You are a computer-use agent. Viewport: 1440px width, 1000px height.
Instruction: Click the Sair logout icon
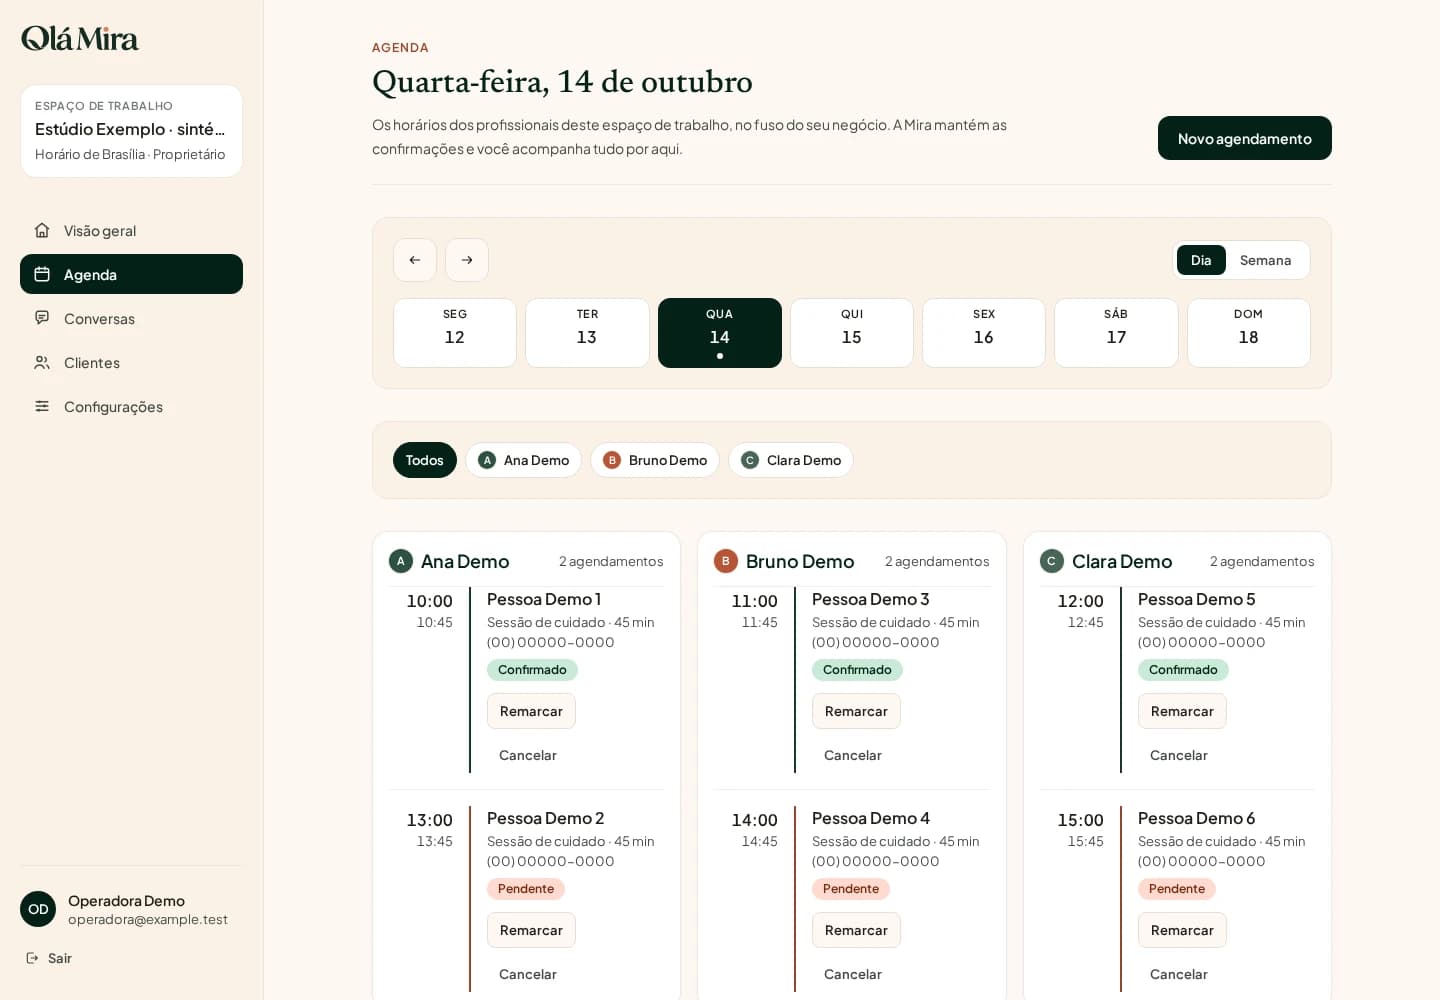point(32,958)
